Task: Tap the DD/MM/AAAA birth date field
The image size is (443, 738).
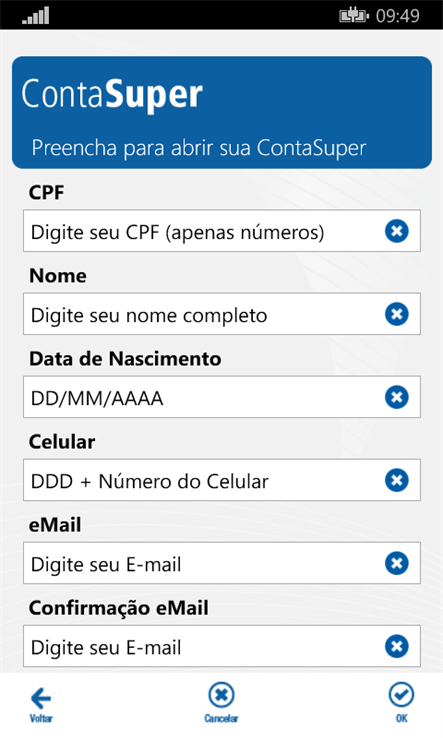Action: [222, 397]
